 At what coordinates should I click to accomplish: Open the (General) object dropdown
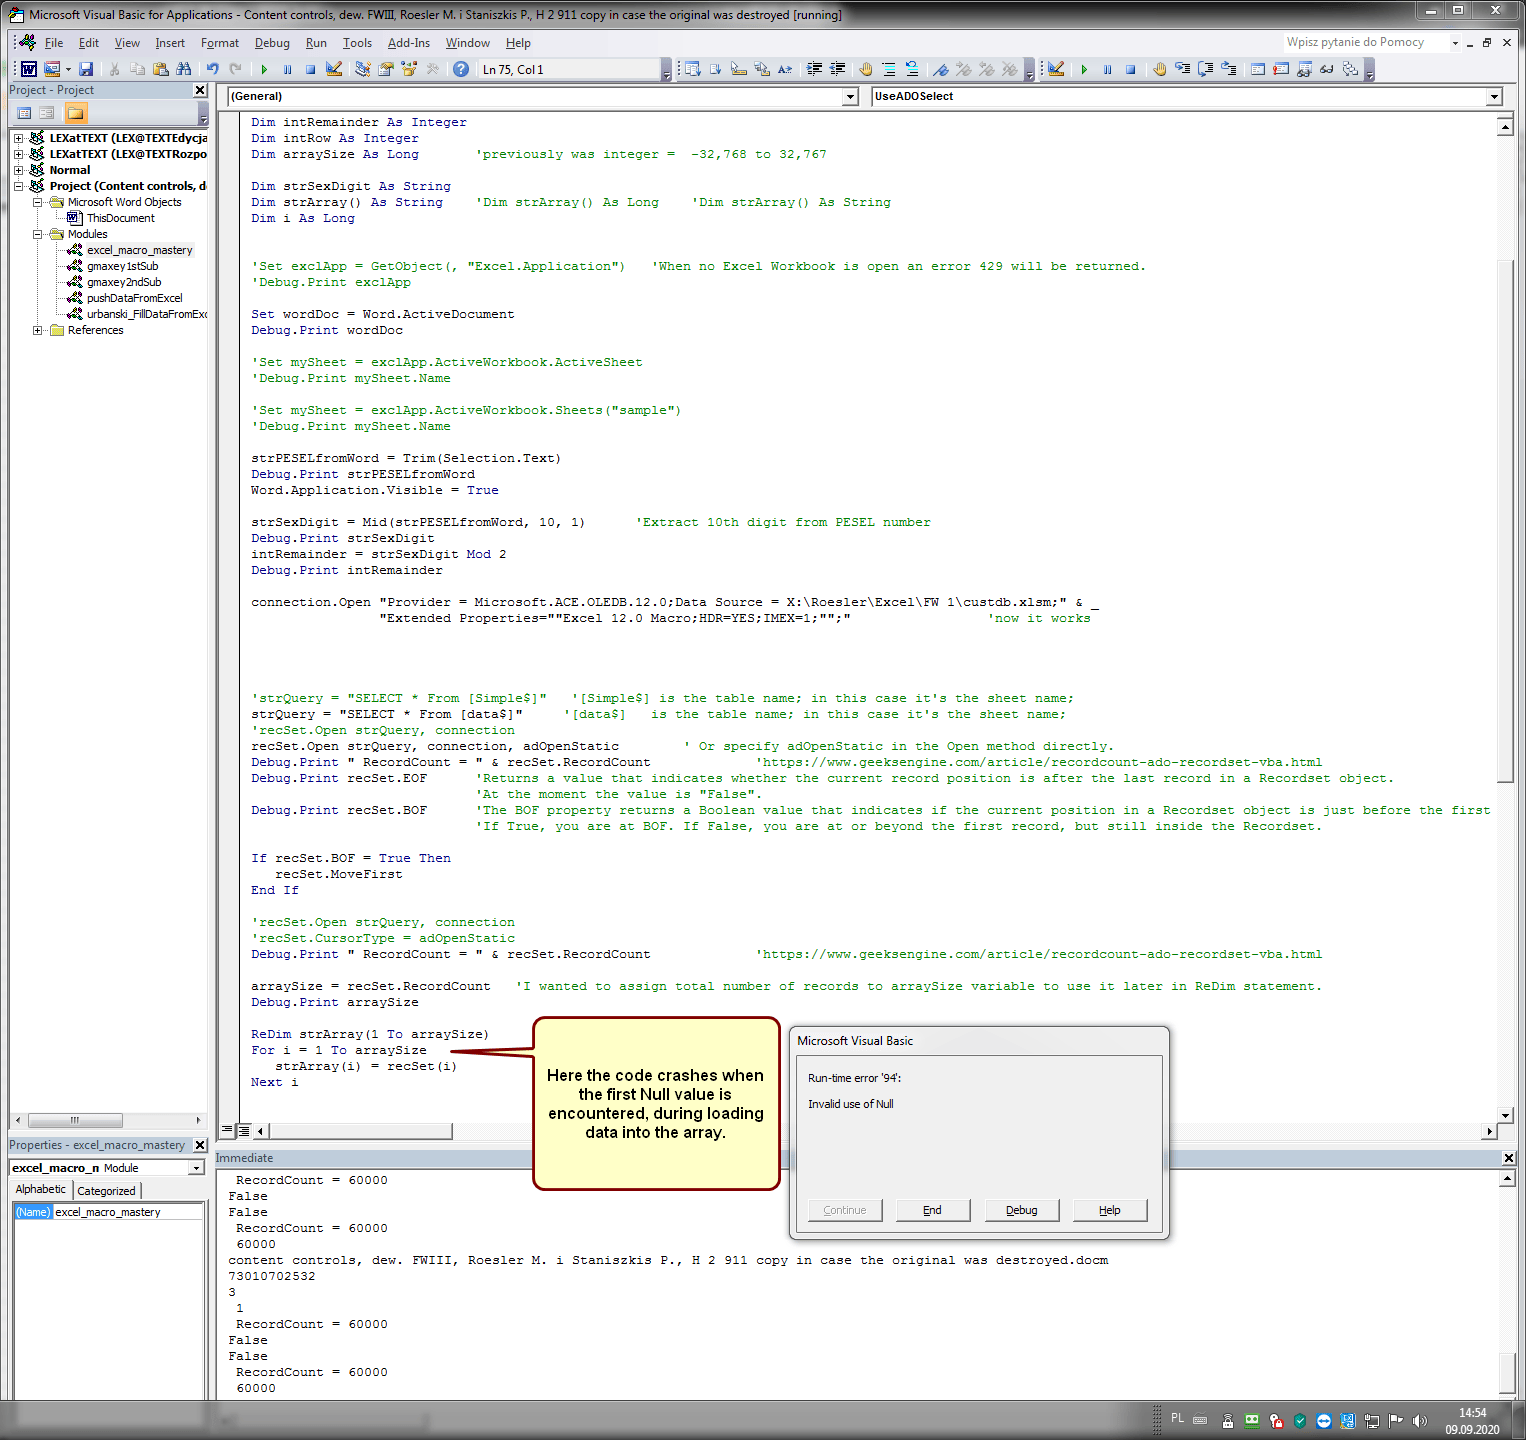(851, 97)
